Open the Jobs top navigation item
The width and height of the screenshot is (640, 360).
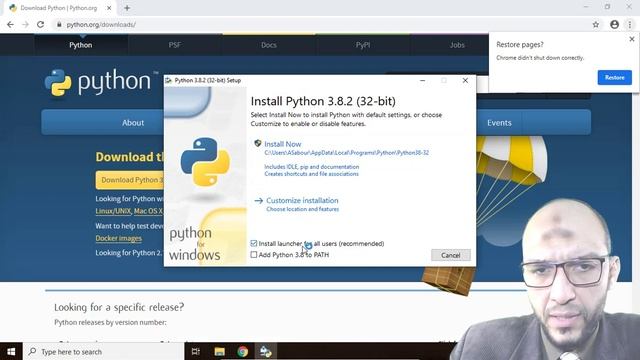click(457, 45)
